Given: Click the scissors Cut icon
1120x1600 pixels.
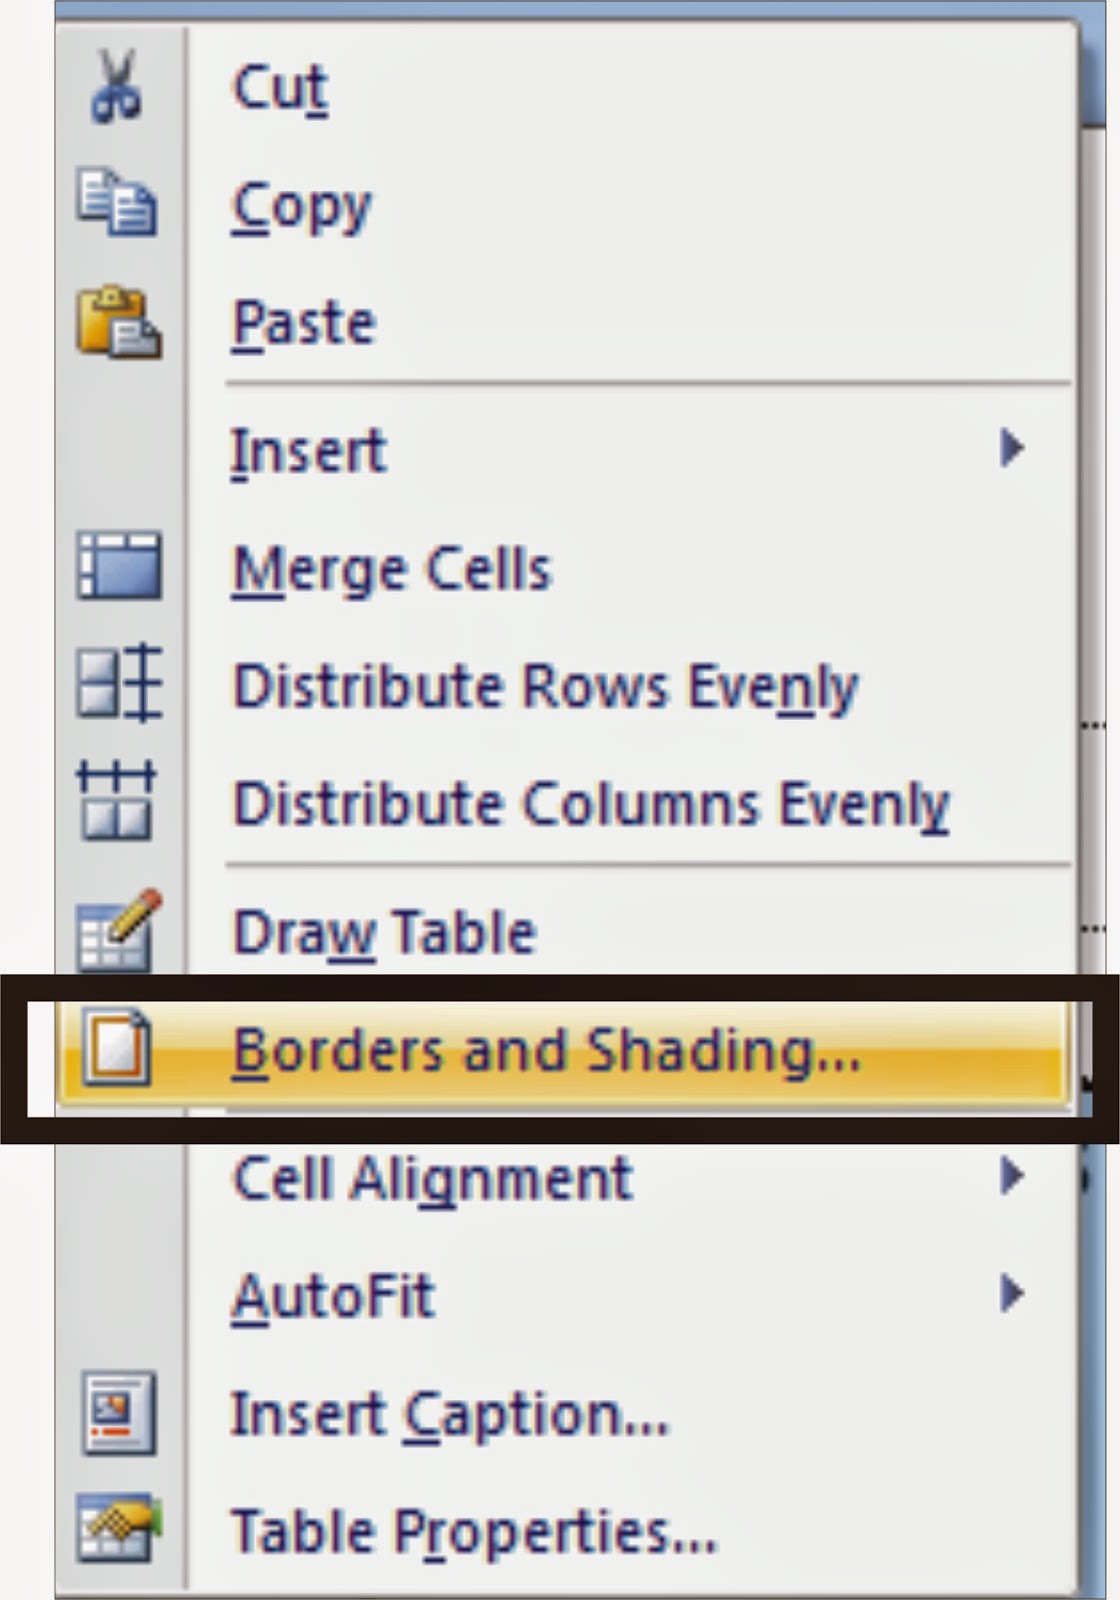Looking at the screenshot, I should coord(116,88).
